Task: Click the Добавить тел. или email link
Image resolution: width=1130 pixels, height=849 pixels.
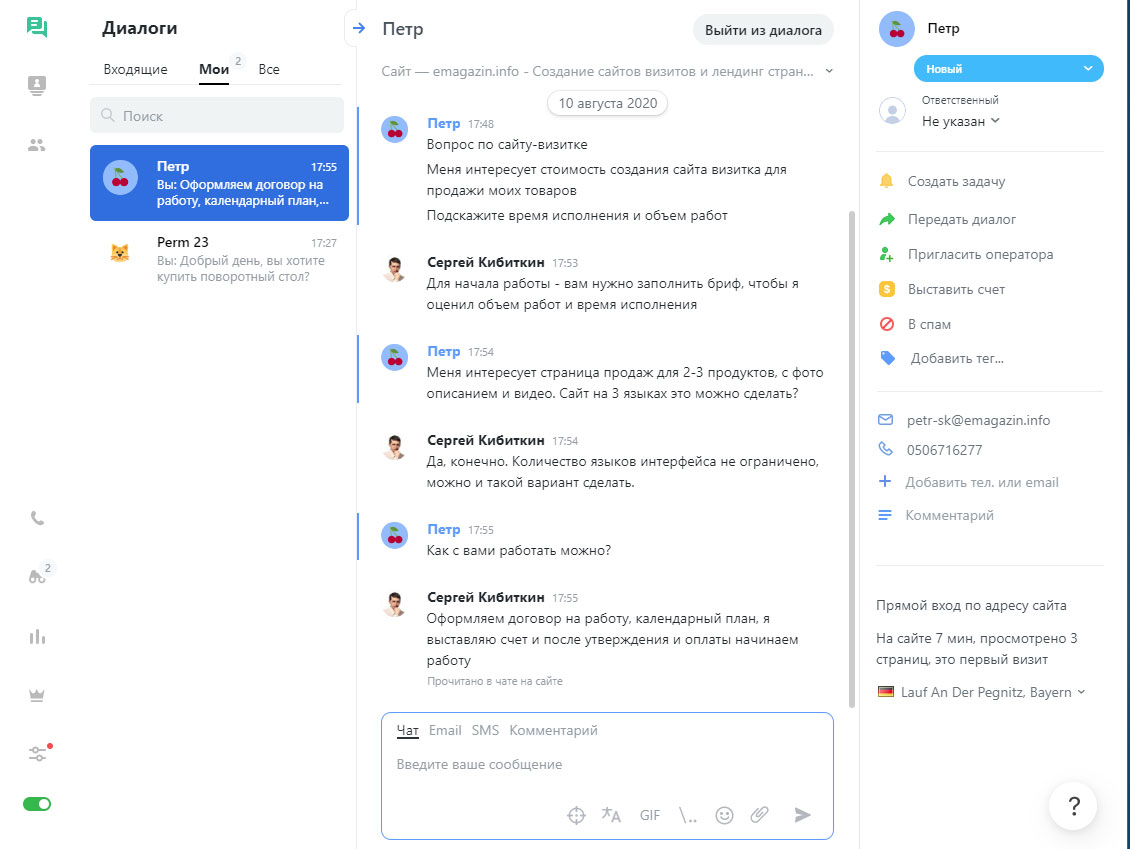Action: (x=982, y=482)
